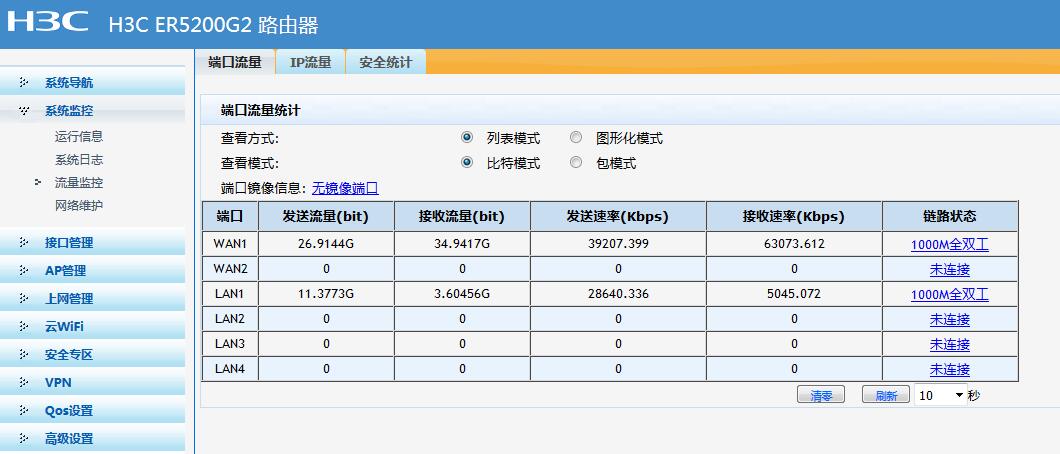The image size is (1060, 454).
Task: Collapse the 系统监控 menu section
Action: (93, 111)
